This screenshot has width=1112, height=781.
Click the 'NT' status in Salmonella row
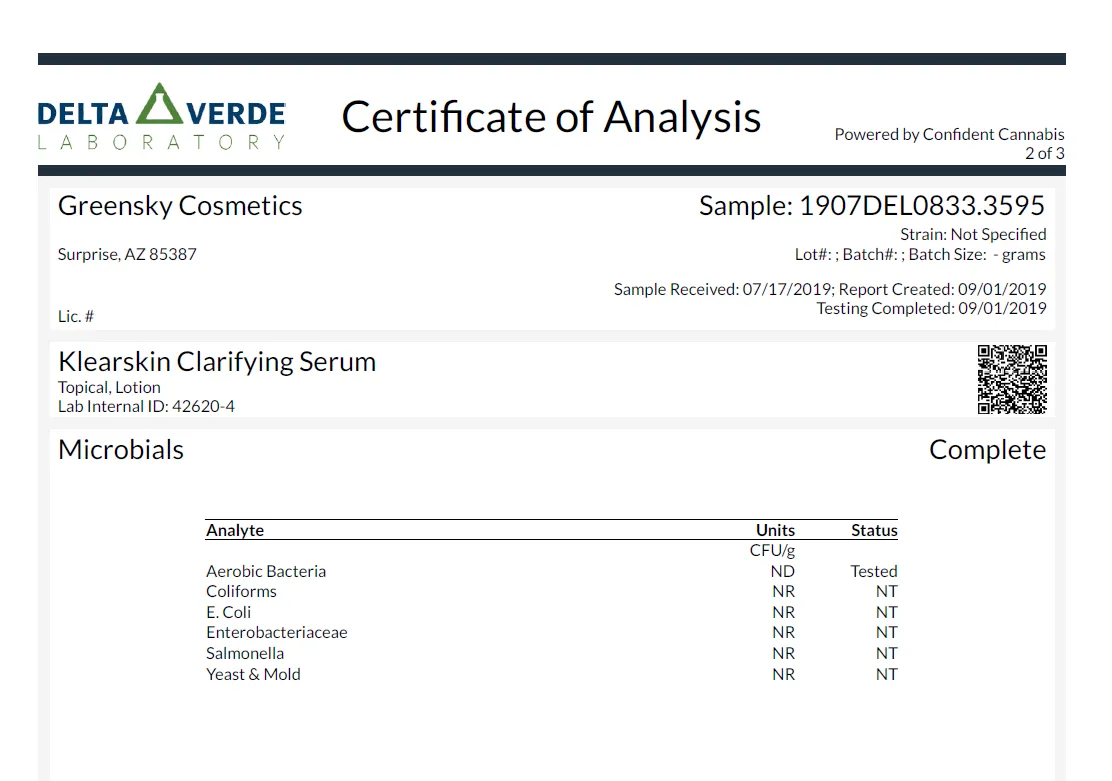point(886,653)
